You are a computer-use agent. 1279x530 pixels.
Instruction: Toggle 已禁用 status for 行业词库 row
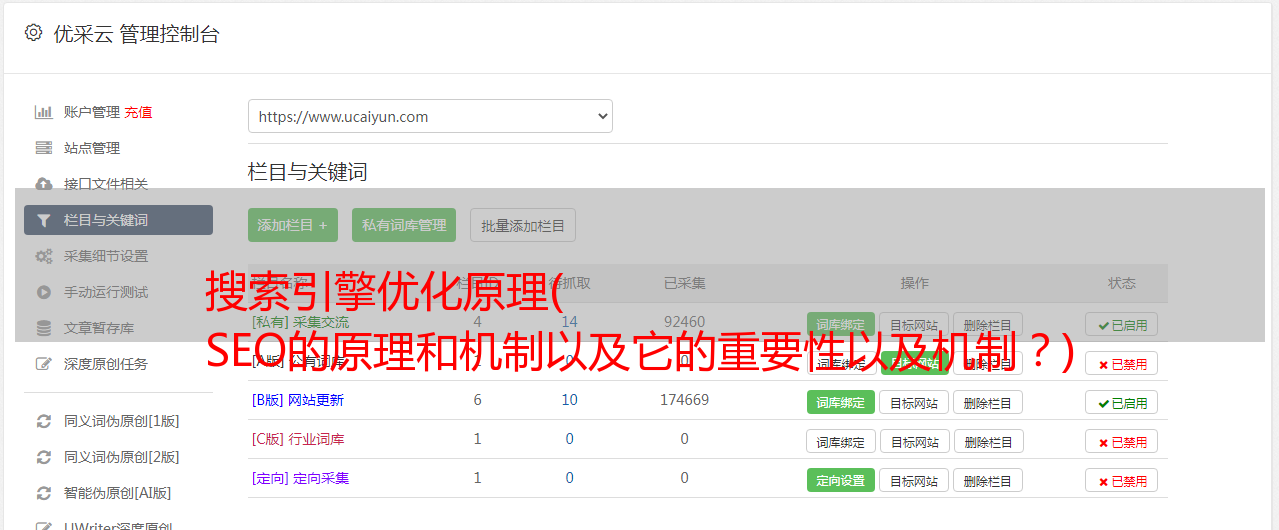click(1122, 441)
